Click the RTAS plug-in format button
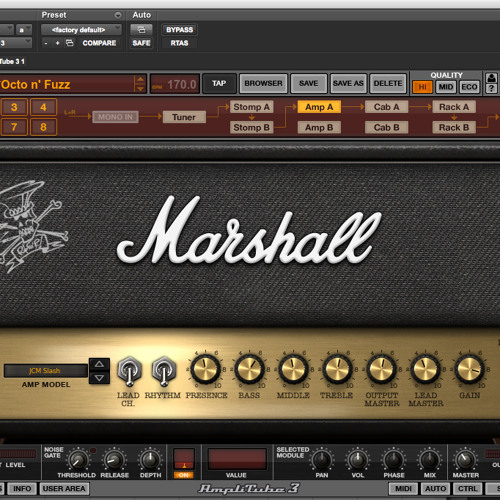Viewport: 500px width, 500px height. coord(179,43)
